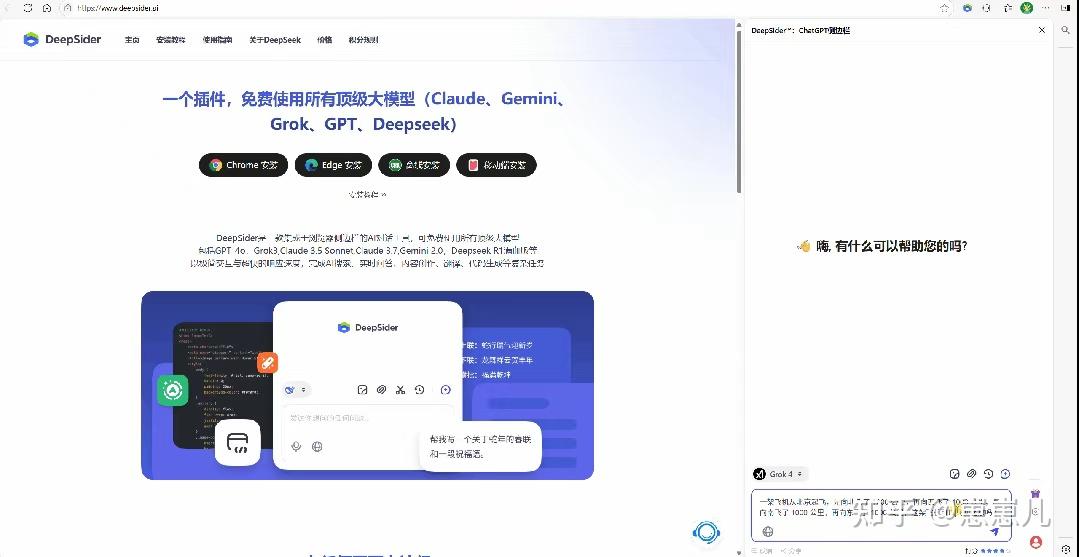Click the Chrome 安装 button
1079x557 pixels.
(244, 165)
